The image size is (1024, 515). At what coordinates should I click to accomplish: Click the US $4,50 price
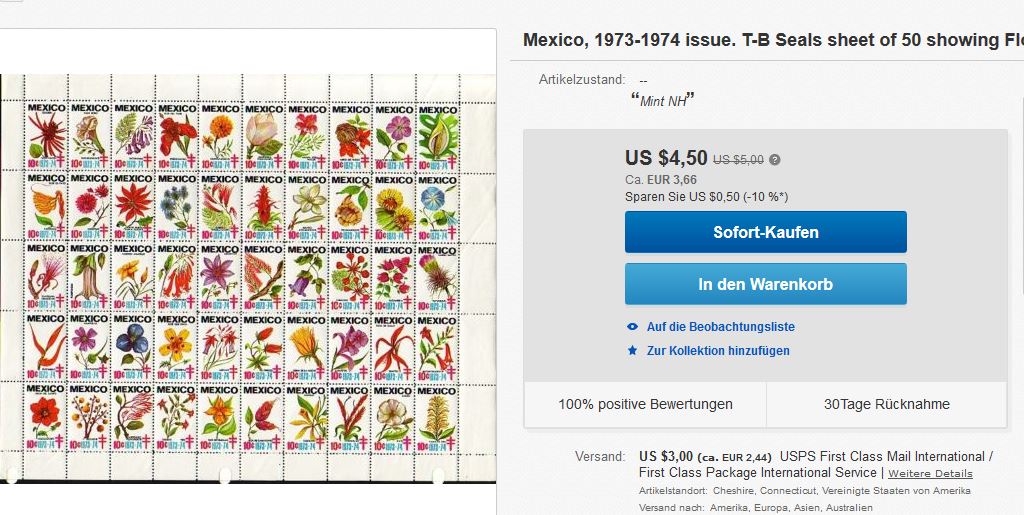pyautogui.click(x=666, y=158)
